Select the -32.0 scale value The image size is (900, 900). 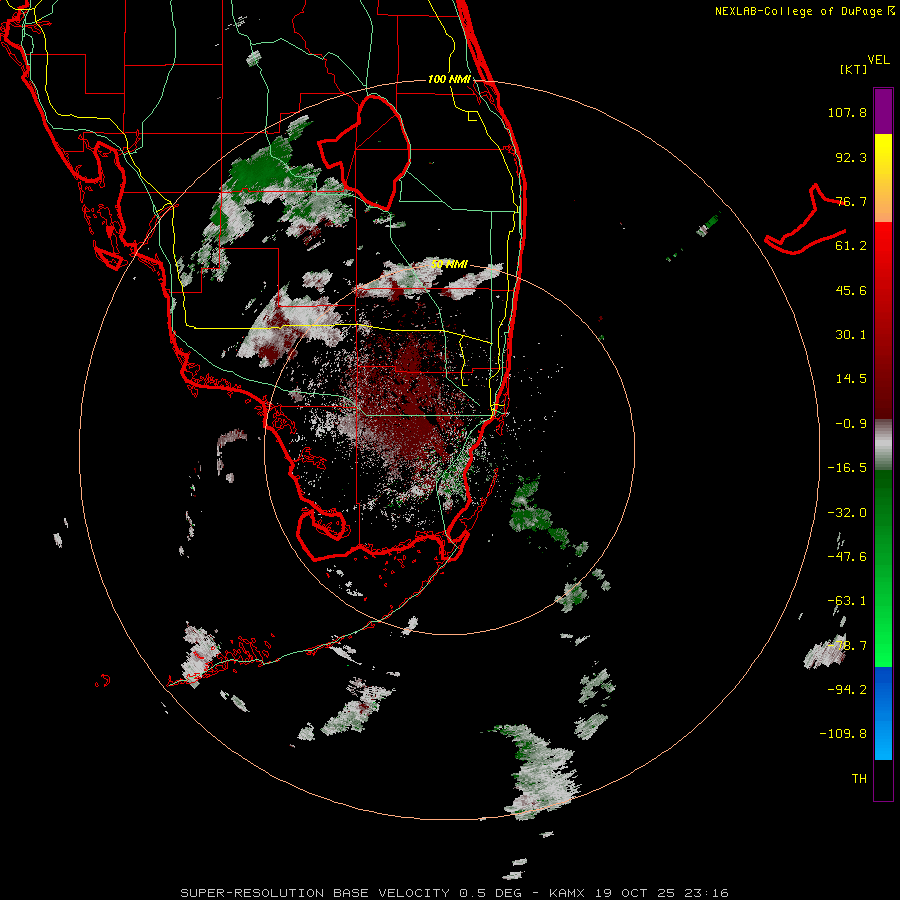point(847,513)
